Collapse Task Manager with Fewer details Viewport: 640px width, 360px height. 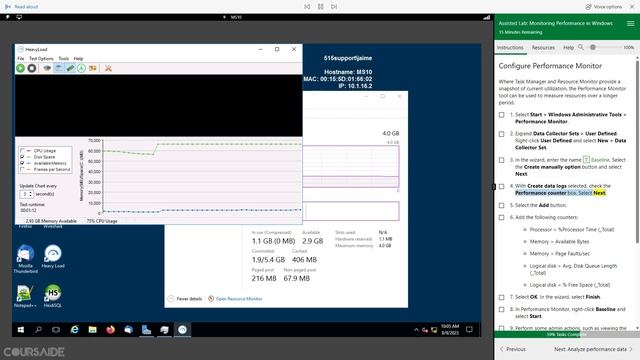coord(185,299)
